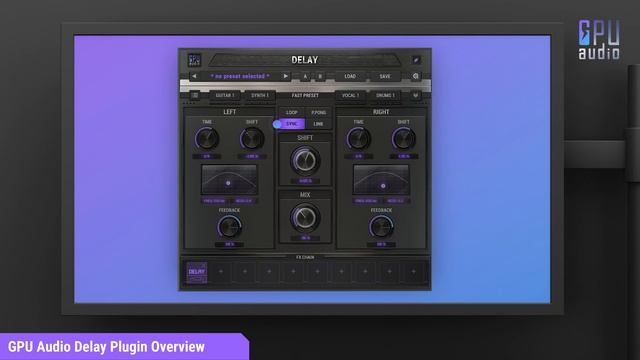This screenshot has height=360, width=640.
Task: Click the GPU Audio logo in plugin header
Action: tap(194, 60)
